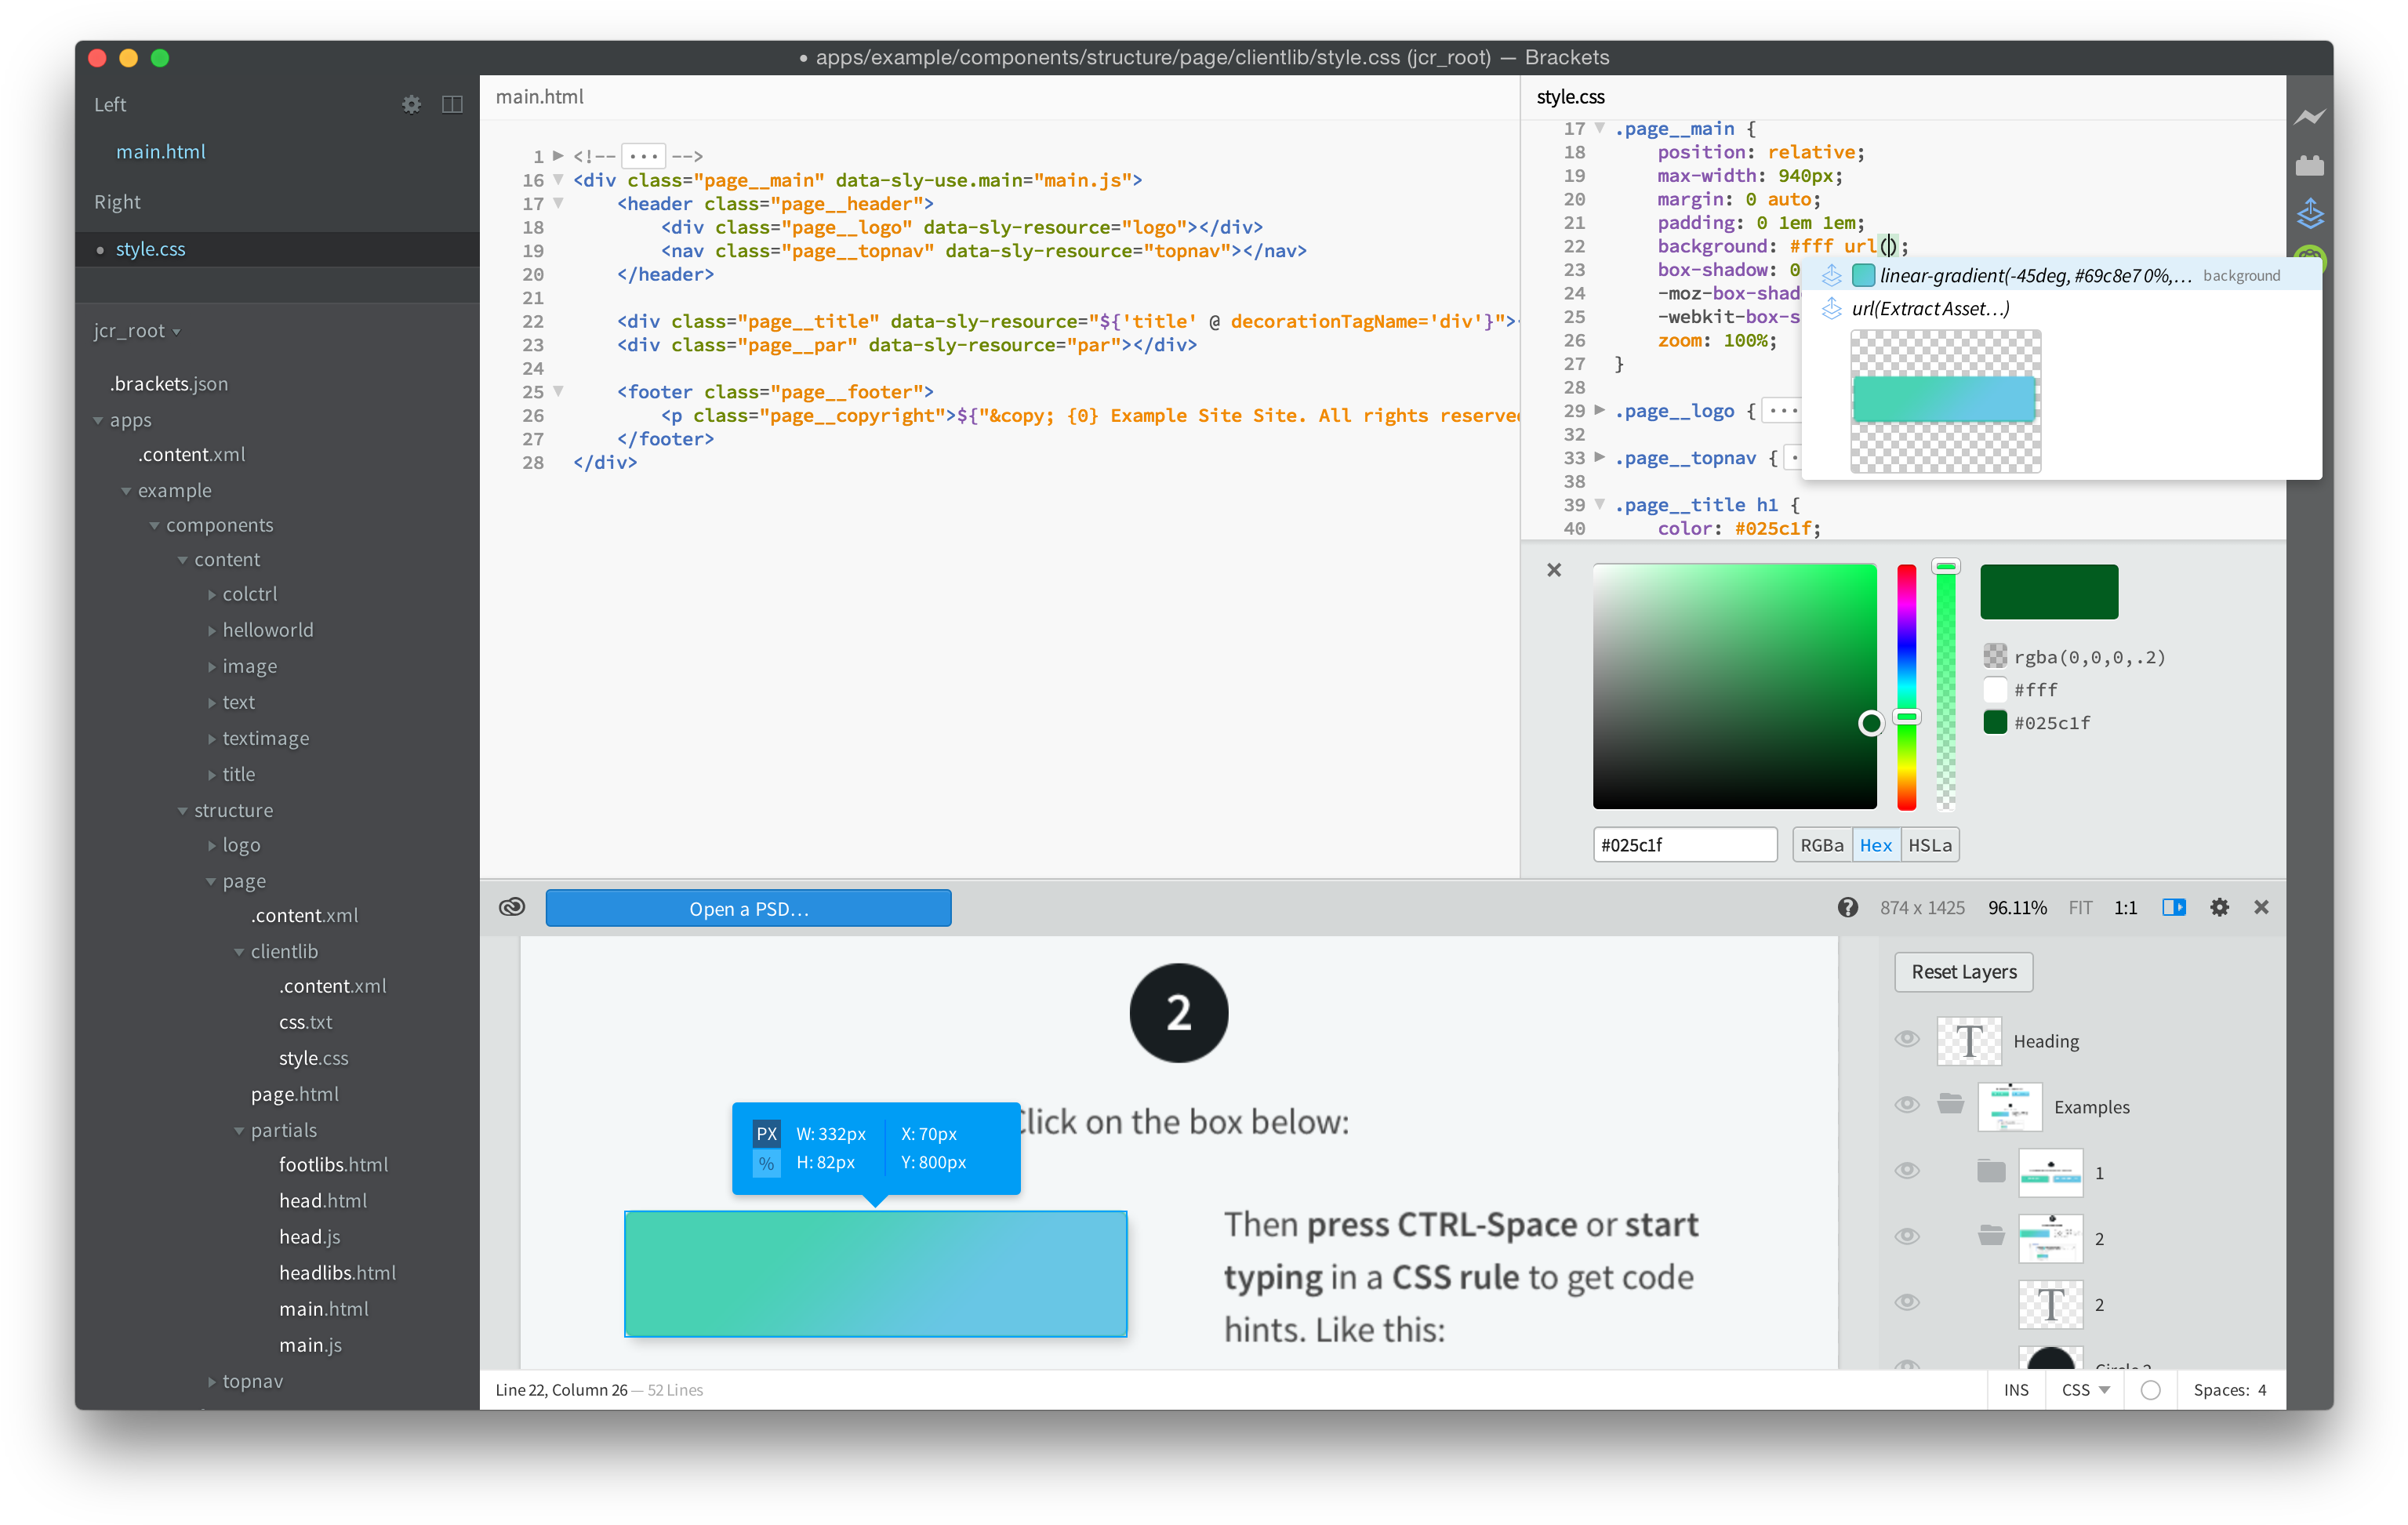Hide layer group 1
The width and height of the screenshot is (2408, 1525).
click(x=1907, y=1171)
